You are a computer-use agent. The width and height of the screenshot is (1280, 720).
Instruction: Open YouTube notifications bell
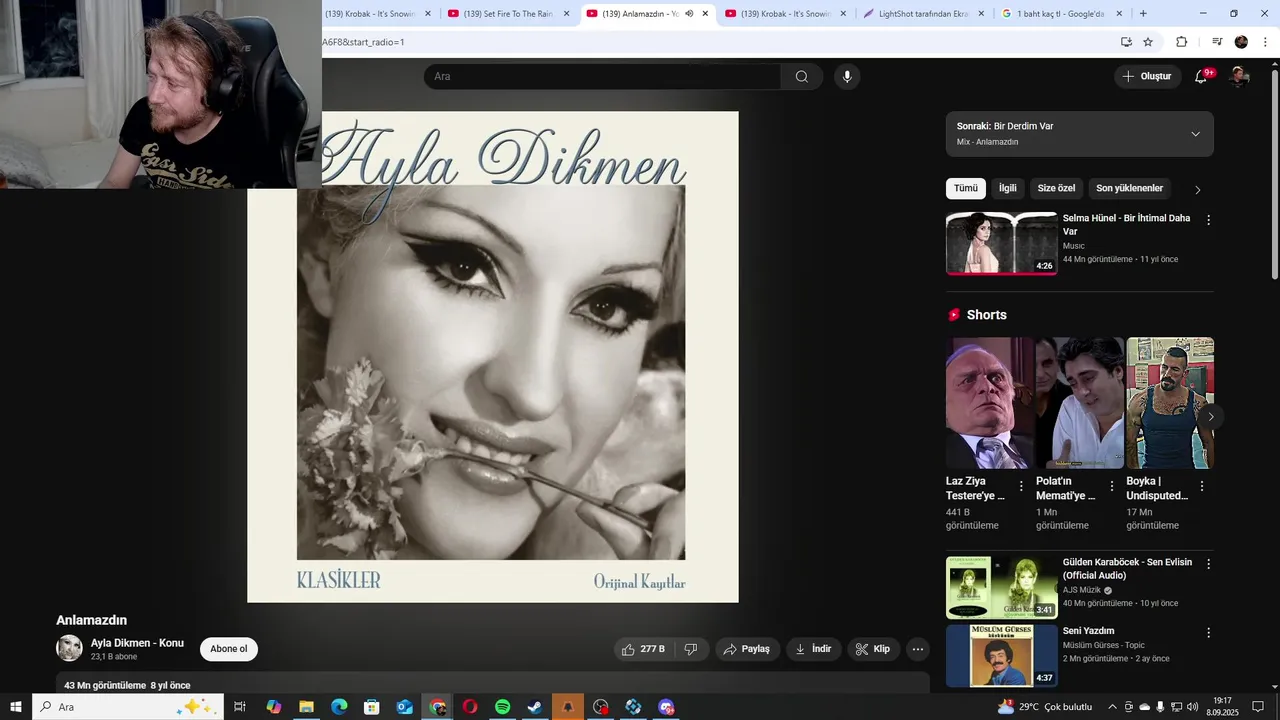click(x=1201, y=76)
